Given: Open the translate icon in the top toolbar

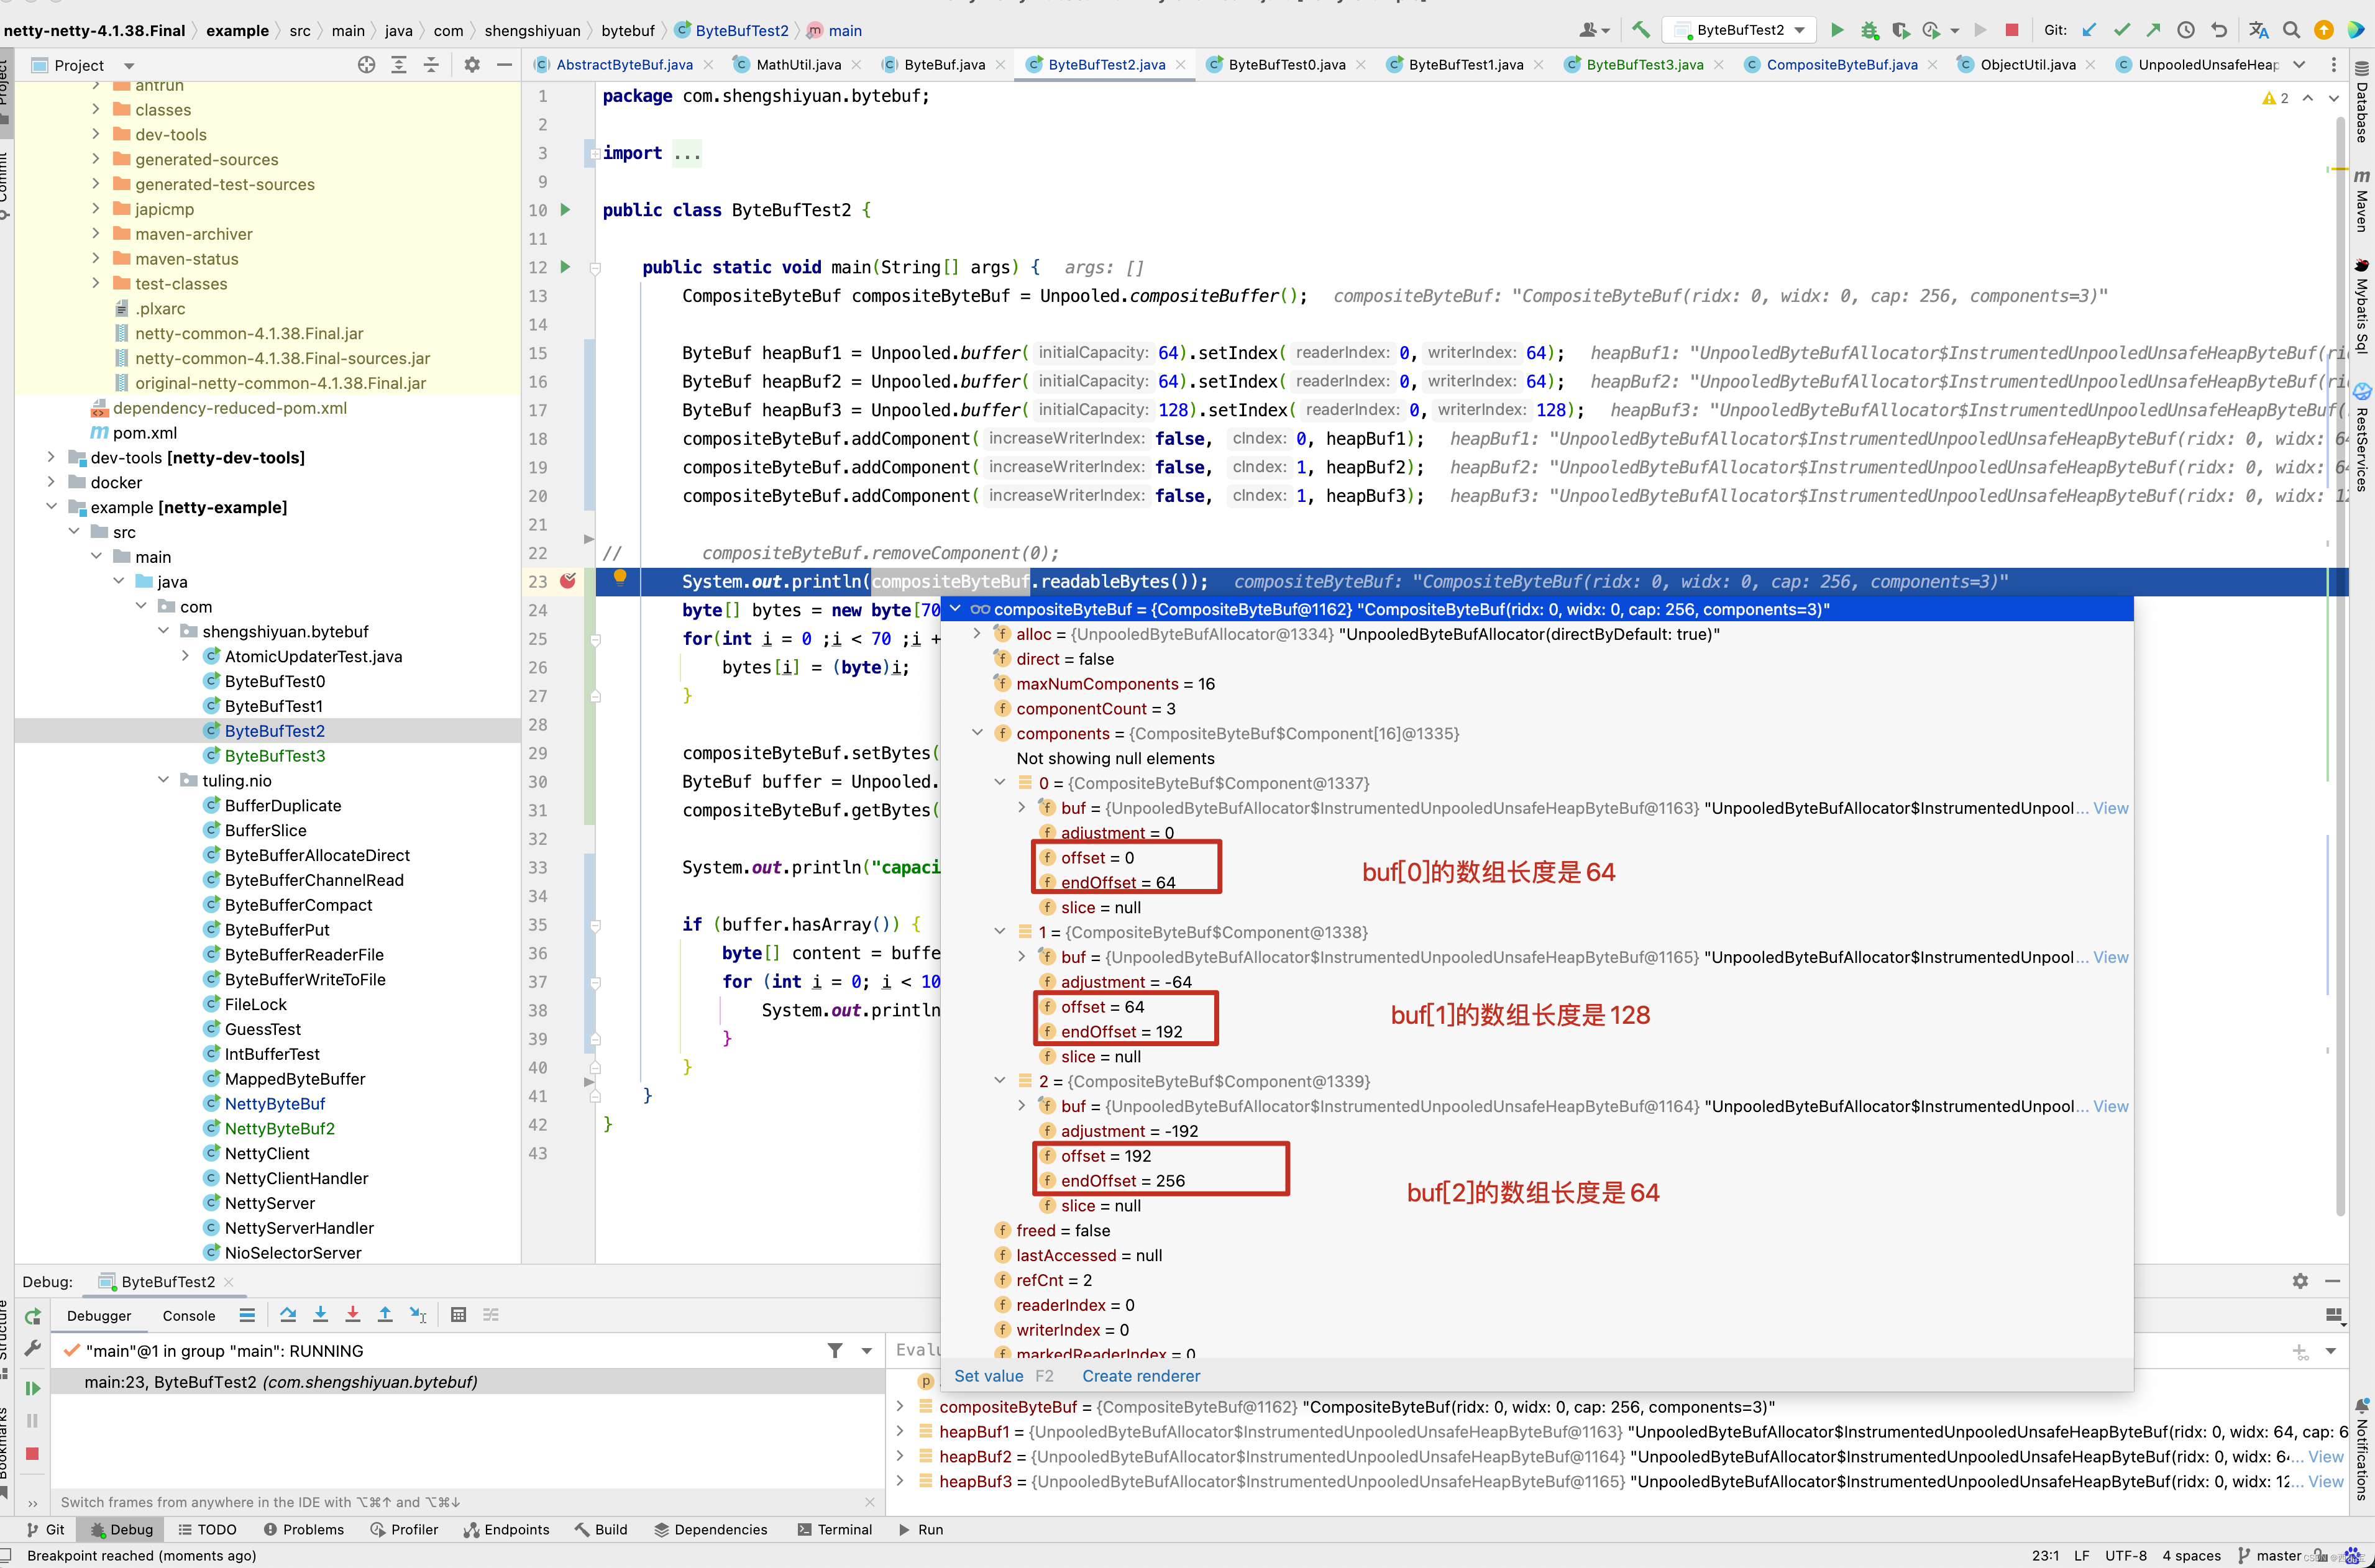Looking at the screenshot, I should point(2258,30).
